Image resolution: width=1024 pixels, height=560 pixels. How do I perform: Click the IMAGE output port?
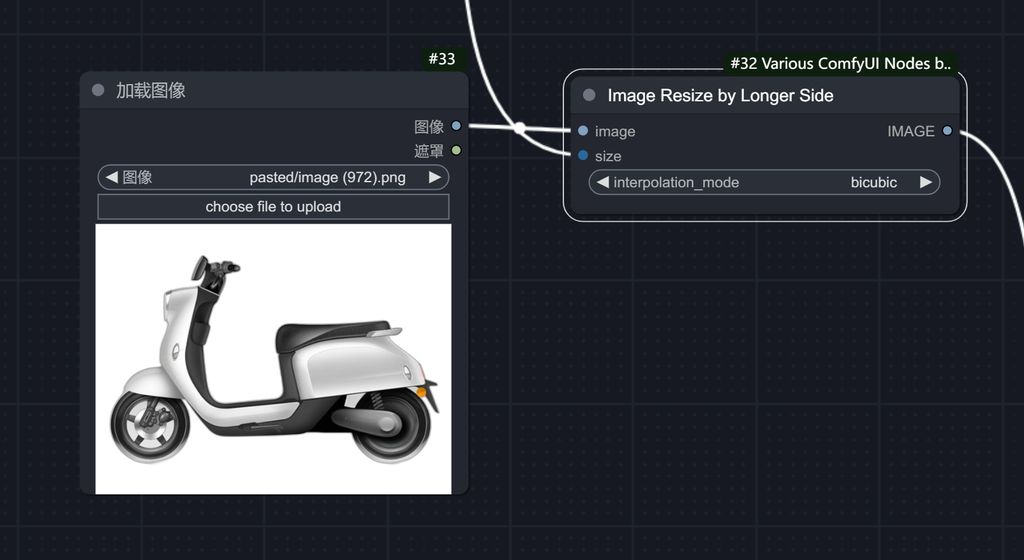click(947, 131)
